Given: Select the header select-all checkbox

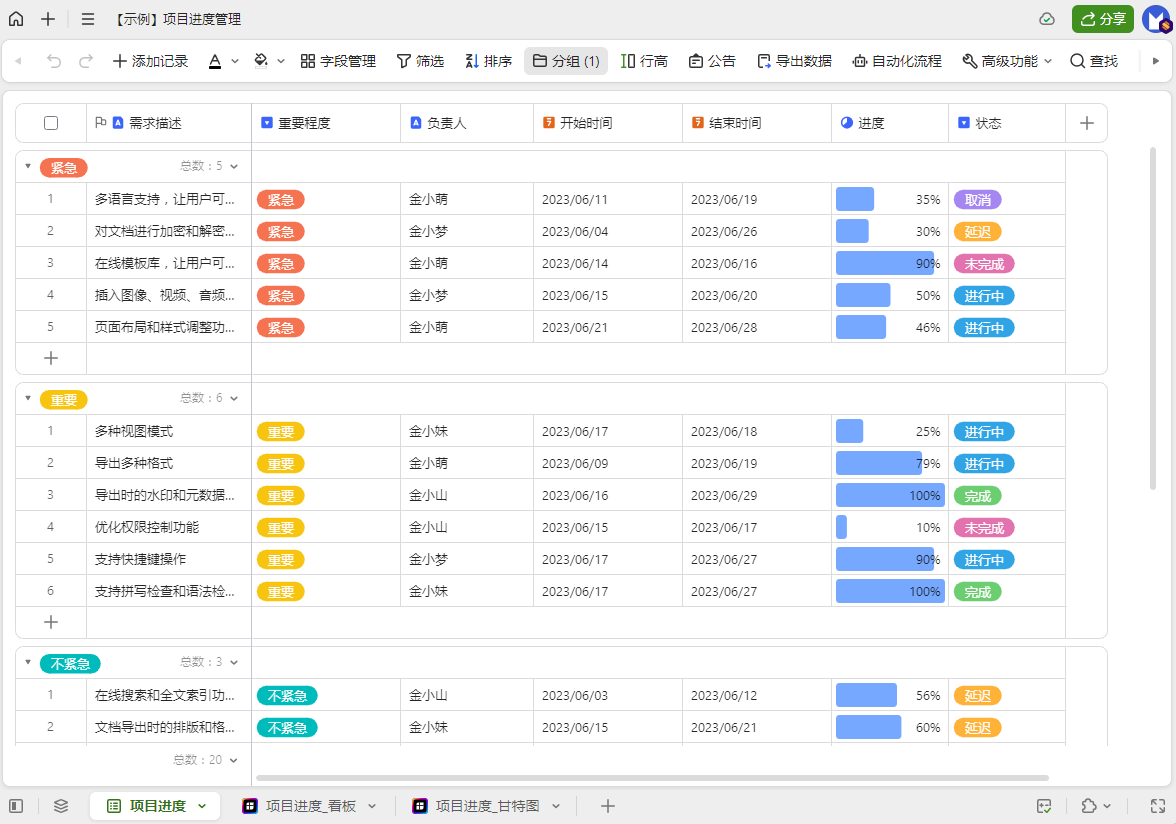Looking at the screenshot, I should [x=51, y=122].
